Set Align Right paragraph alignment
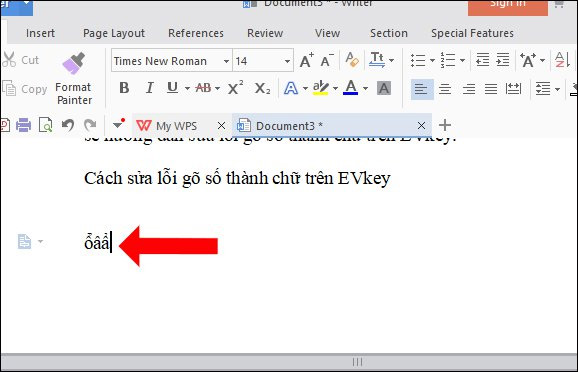This screenshot has width=578, height=372. point(469,89)
